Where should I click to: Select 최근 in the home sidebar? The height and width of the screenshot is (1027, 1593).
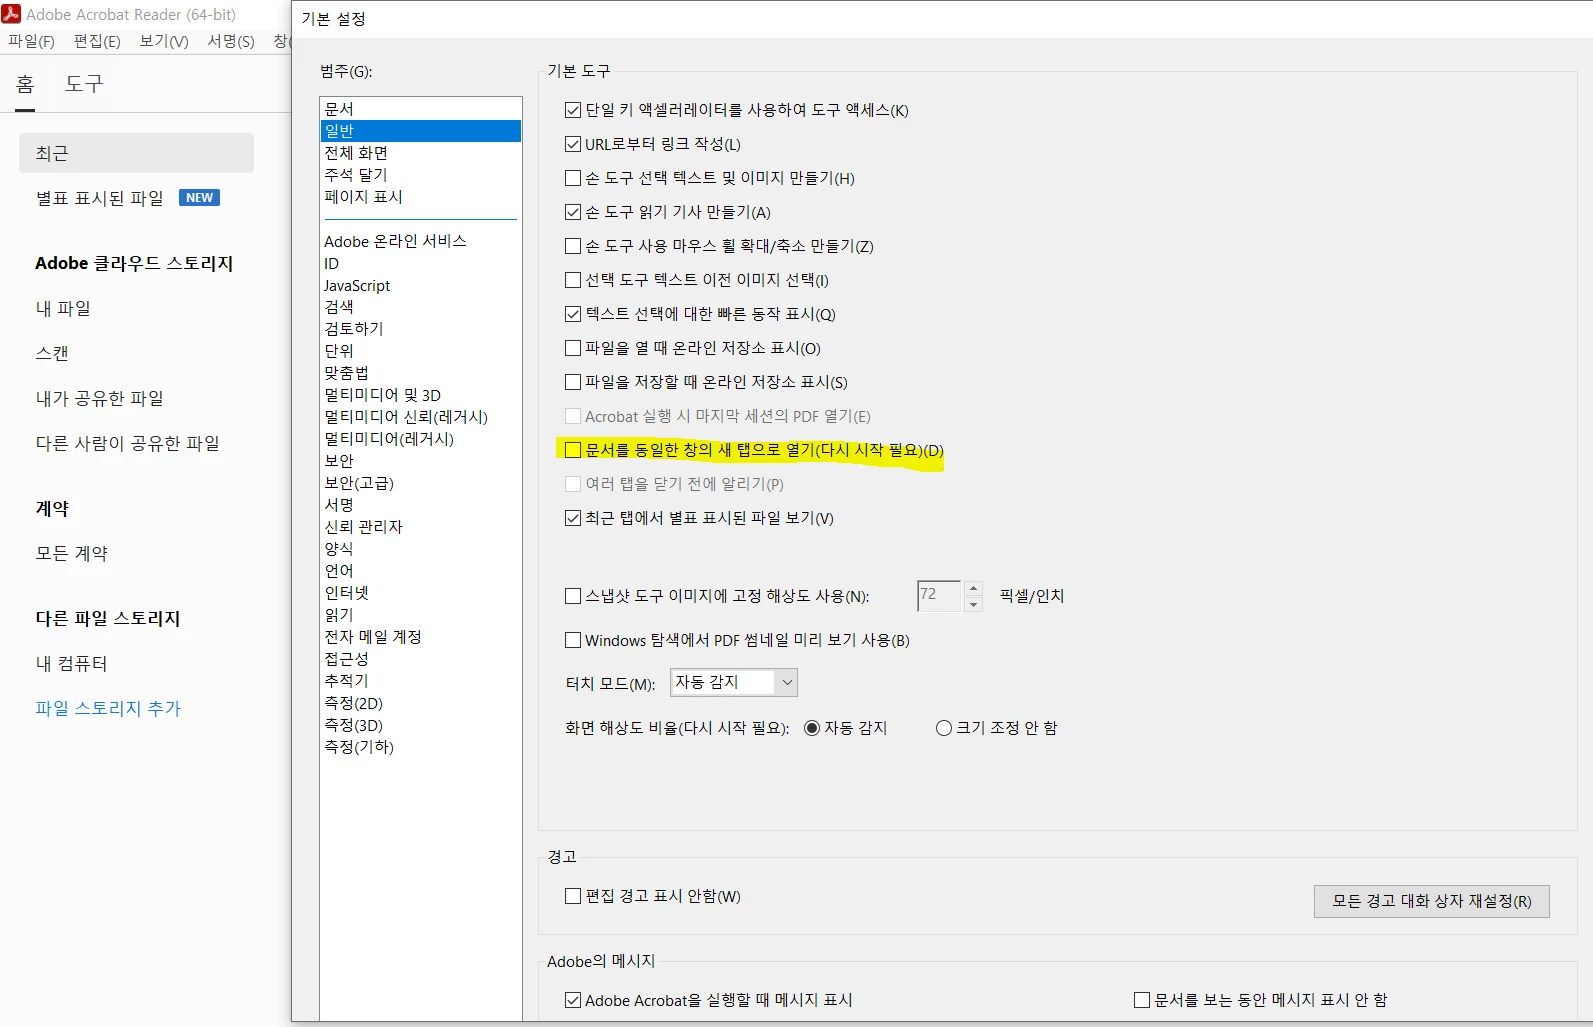(x=136, y=153)
